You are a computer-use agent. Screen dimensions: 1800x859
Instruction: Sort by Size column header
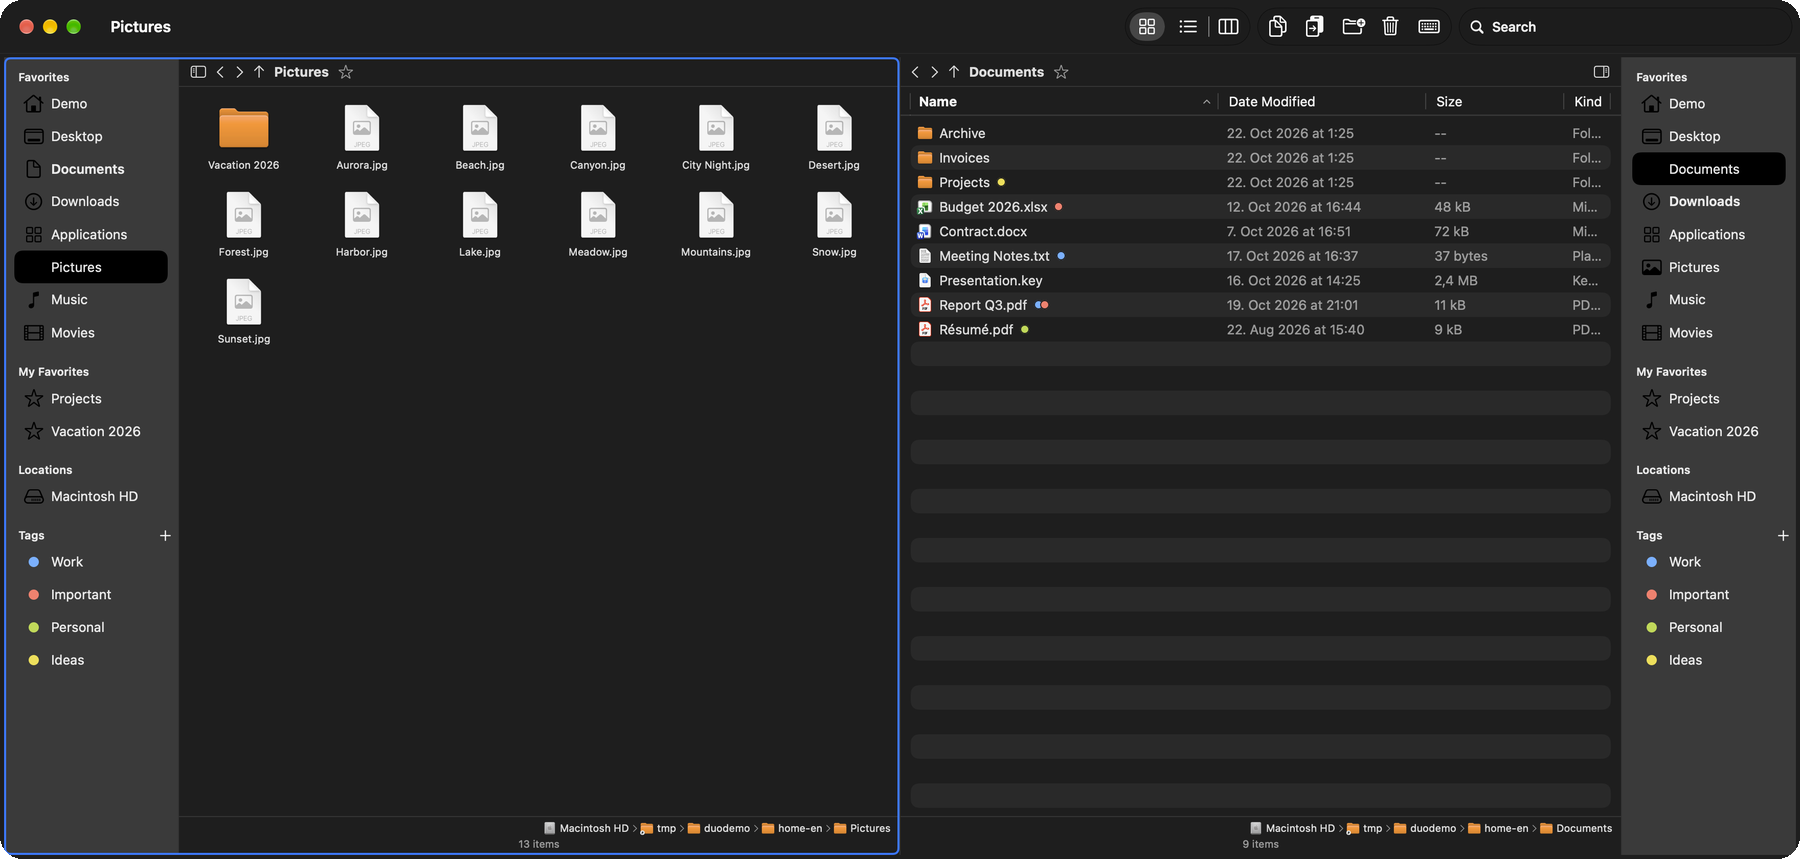click(1494, 102)
